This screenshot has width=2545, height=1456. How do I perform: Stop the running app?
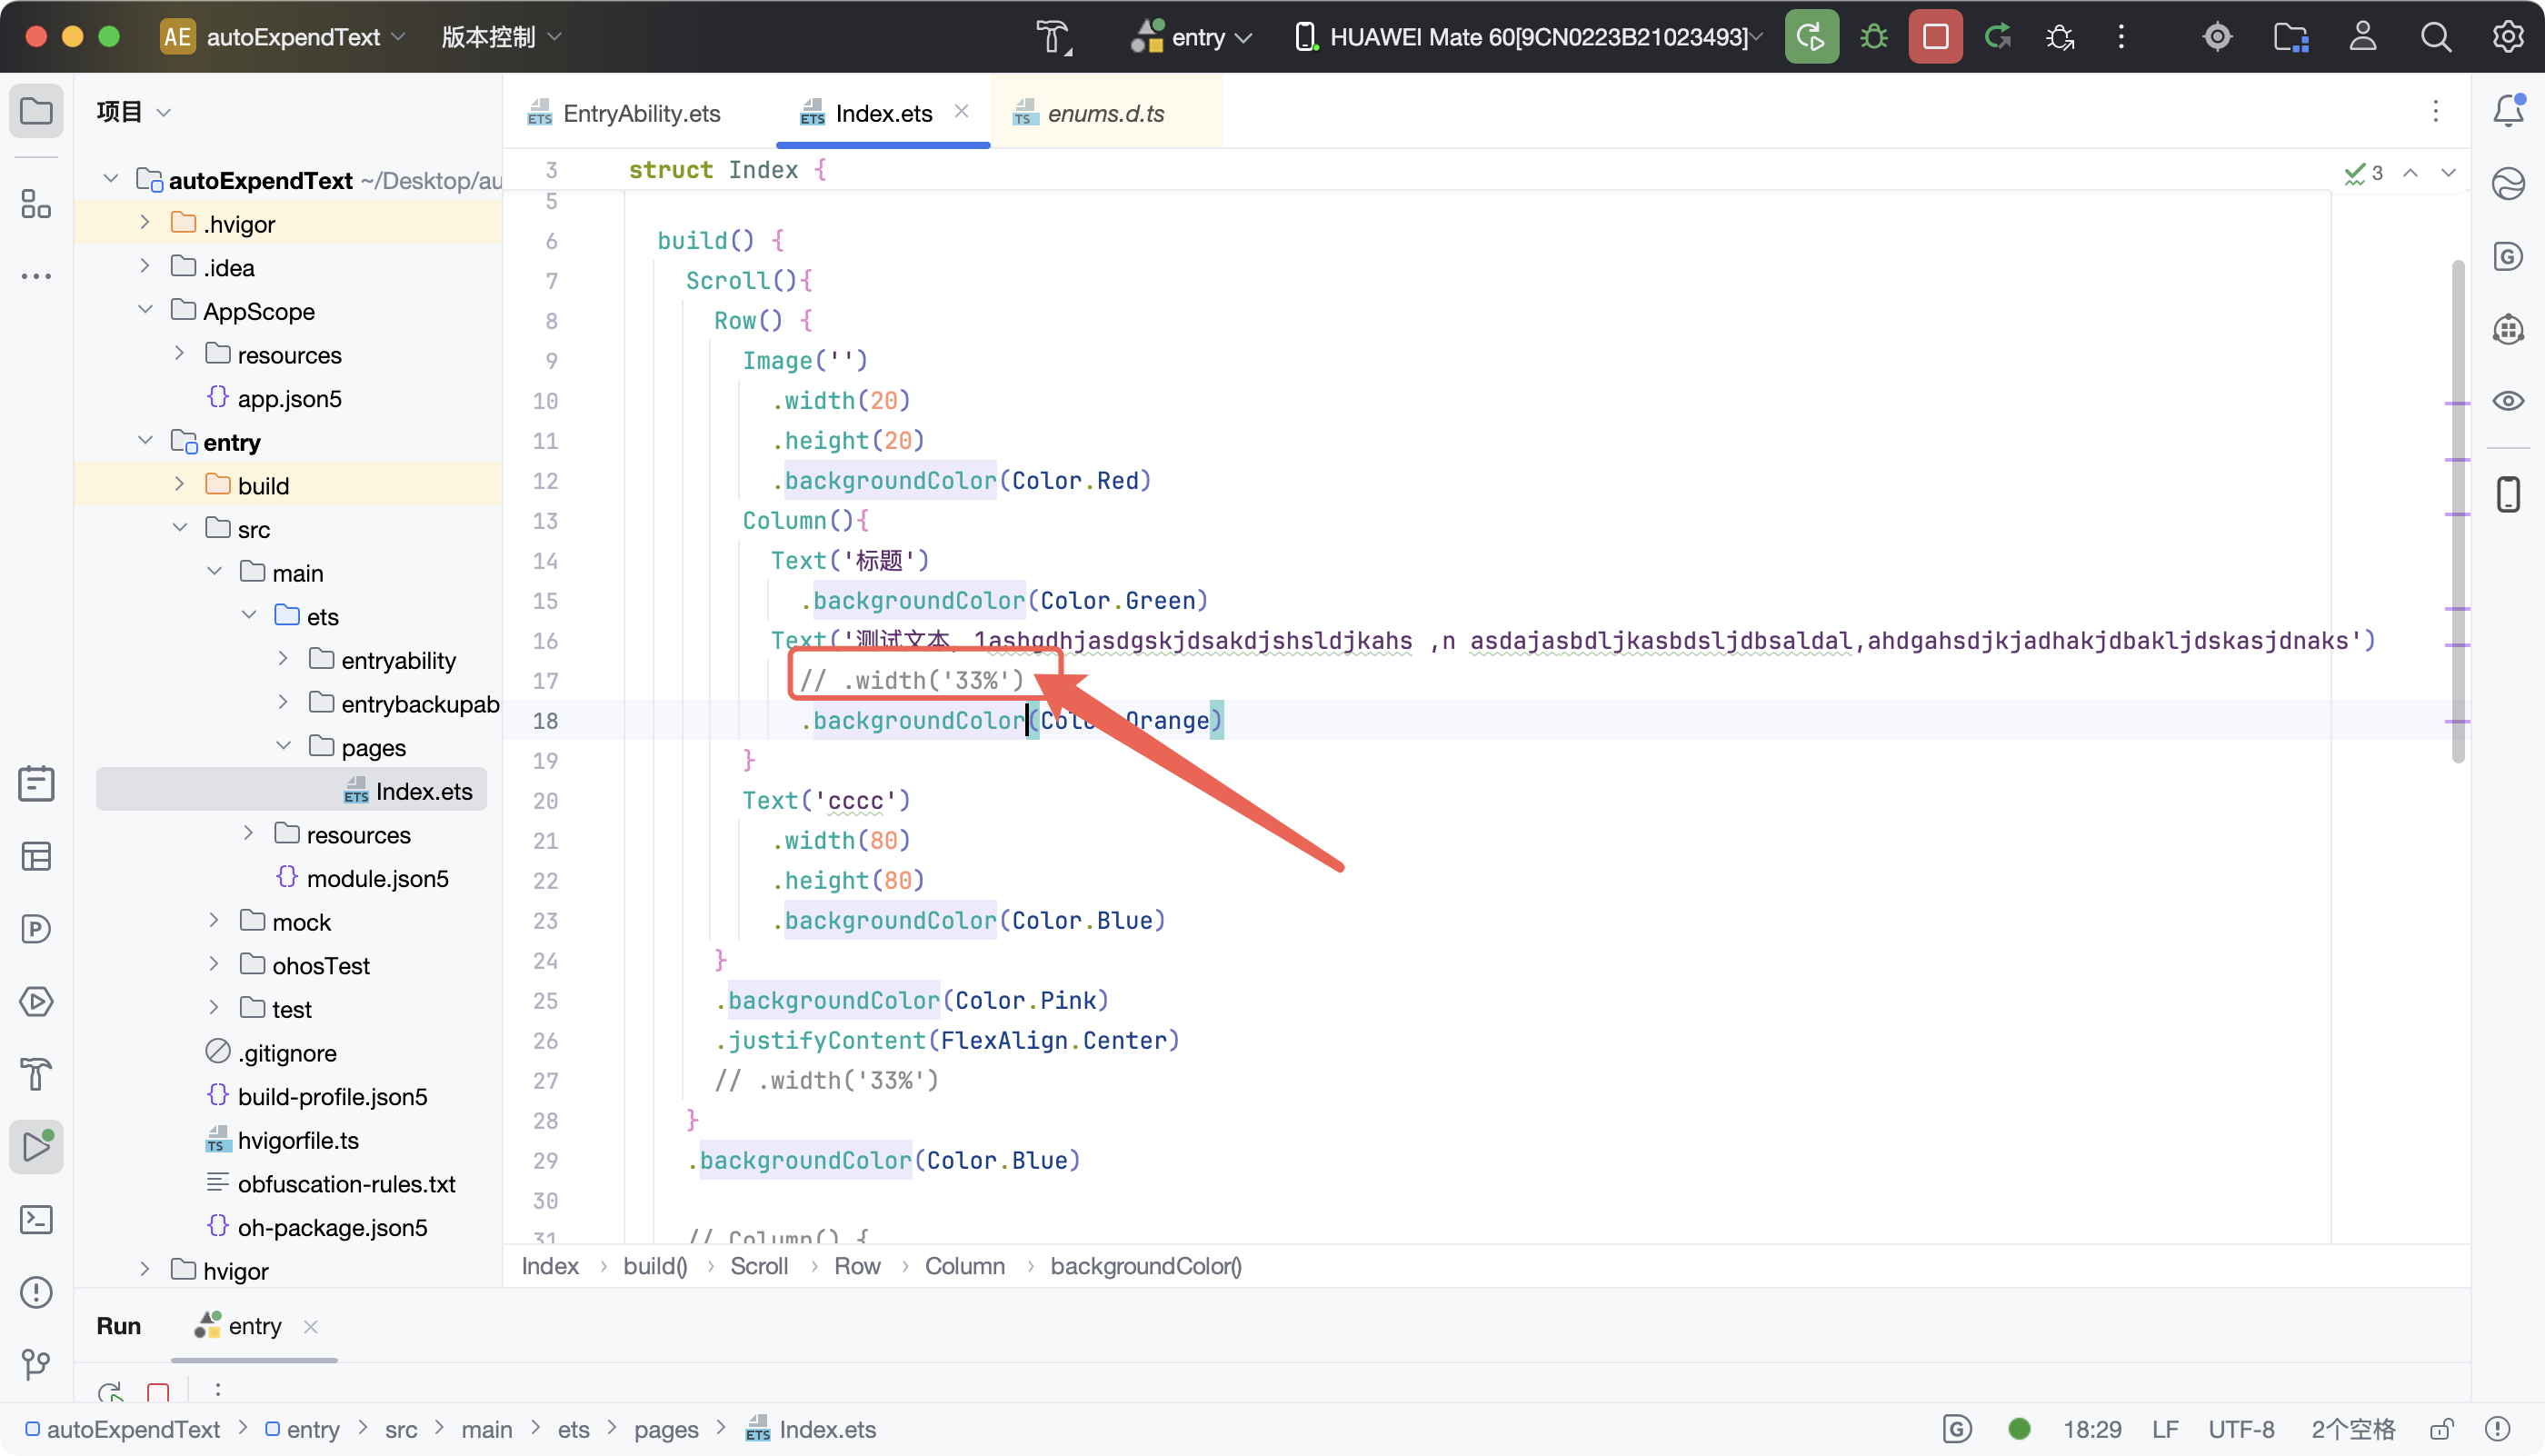(1935, 37)
